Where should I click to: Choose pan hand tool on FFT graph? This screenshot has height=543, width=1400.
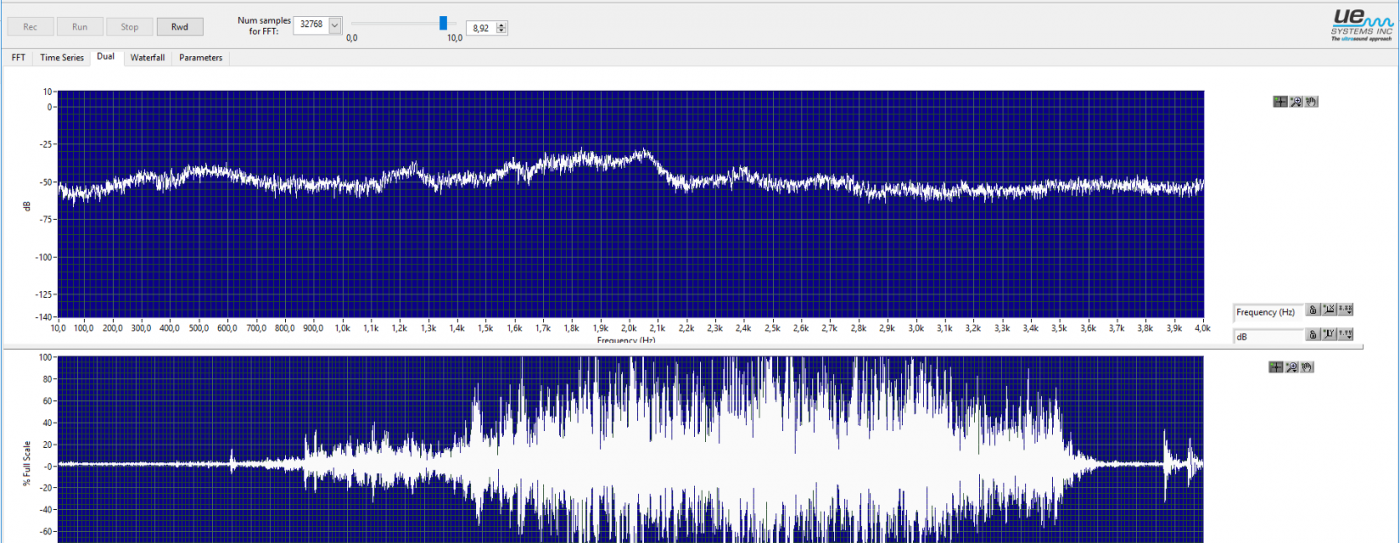click(x=1311, y=101)
